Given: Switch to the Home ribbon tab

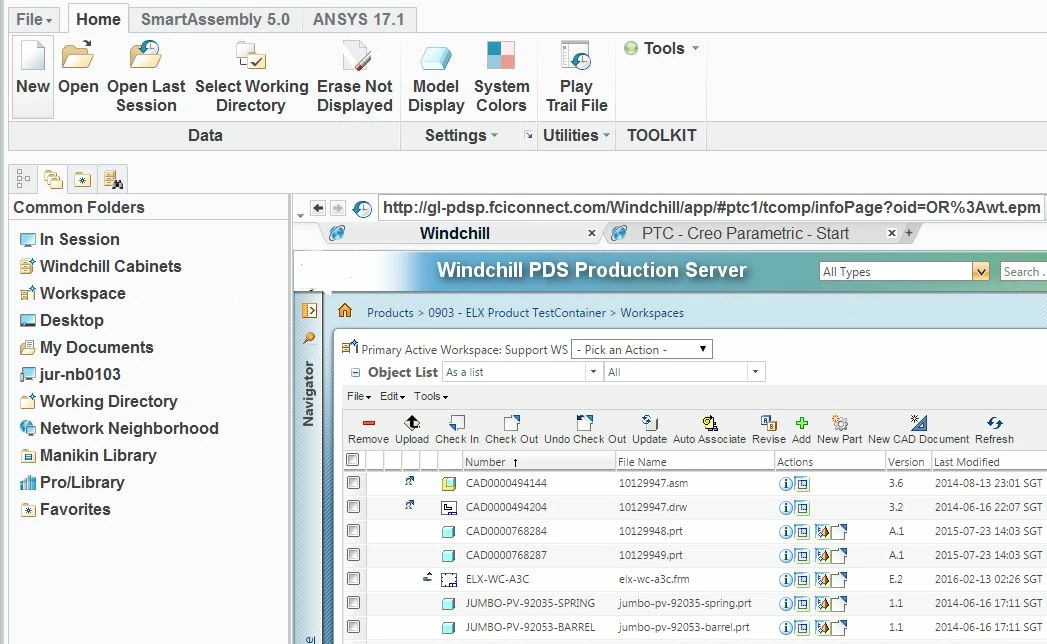Looking at the screenshot, I should click(98, 19).
